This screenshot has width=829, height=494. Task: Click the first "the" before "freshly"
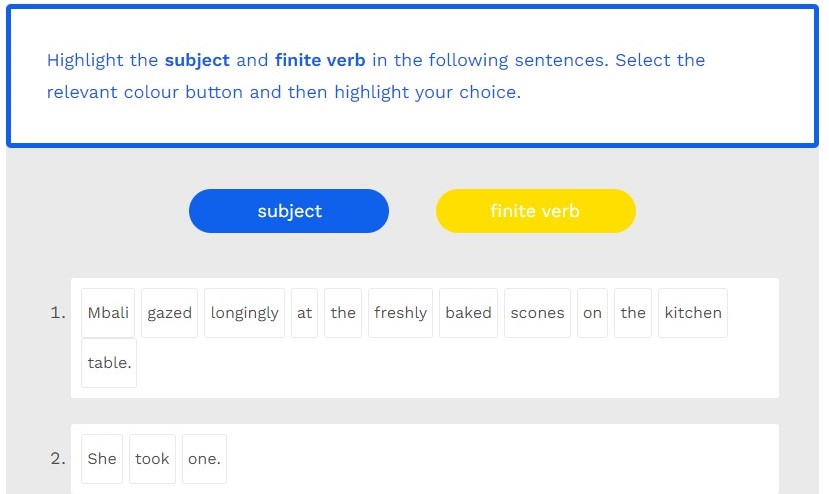tap(343, 313)
